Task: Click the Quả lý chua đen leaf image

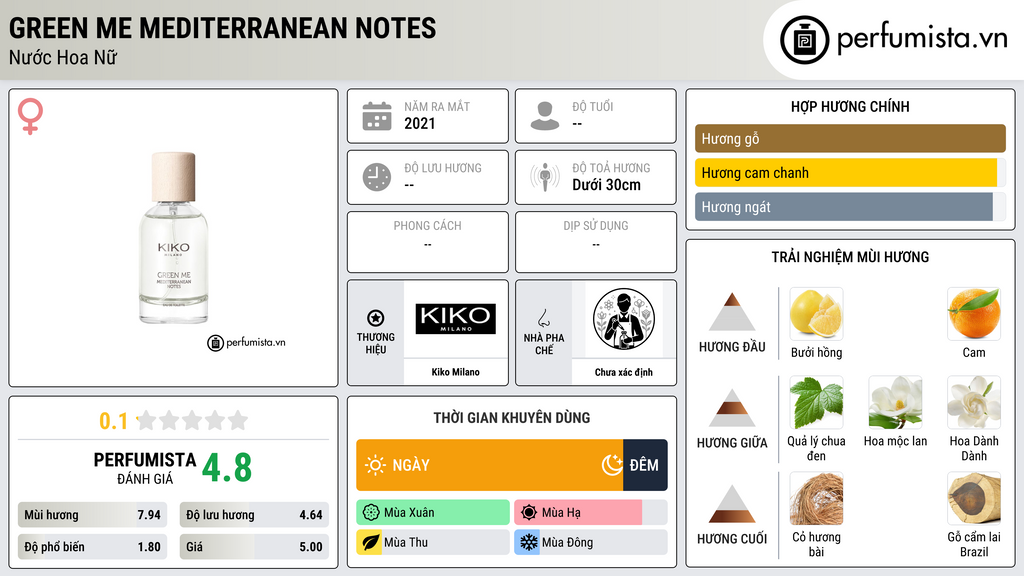Action: [816, 402]
